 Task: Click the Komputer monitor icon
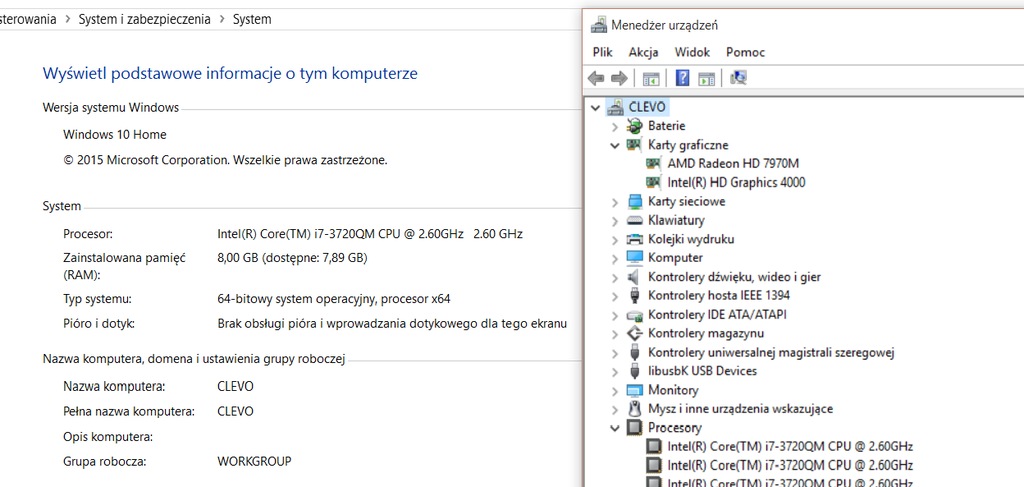[x=634, y=257]
